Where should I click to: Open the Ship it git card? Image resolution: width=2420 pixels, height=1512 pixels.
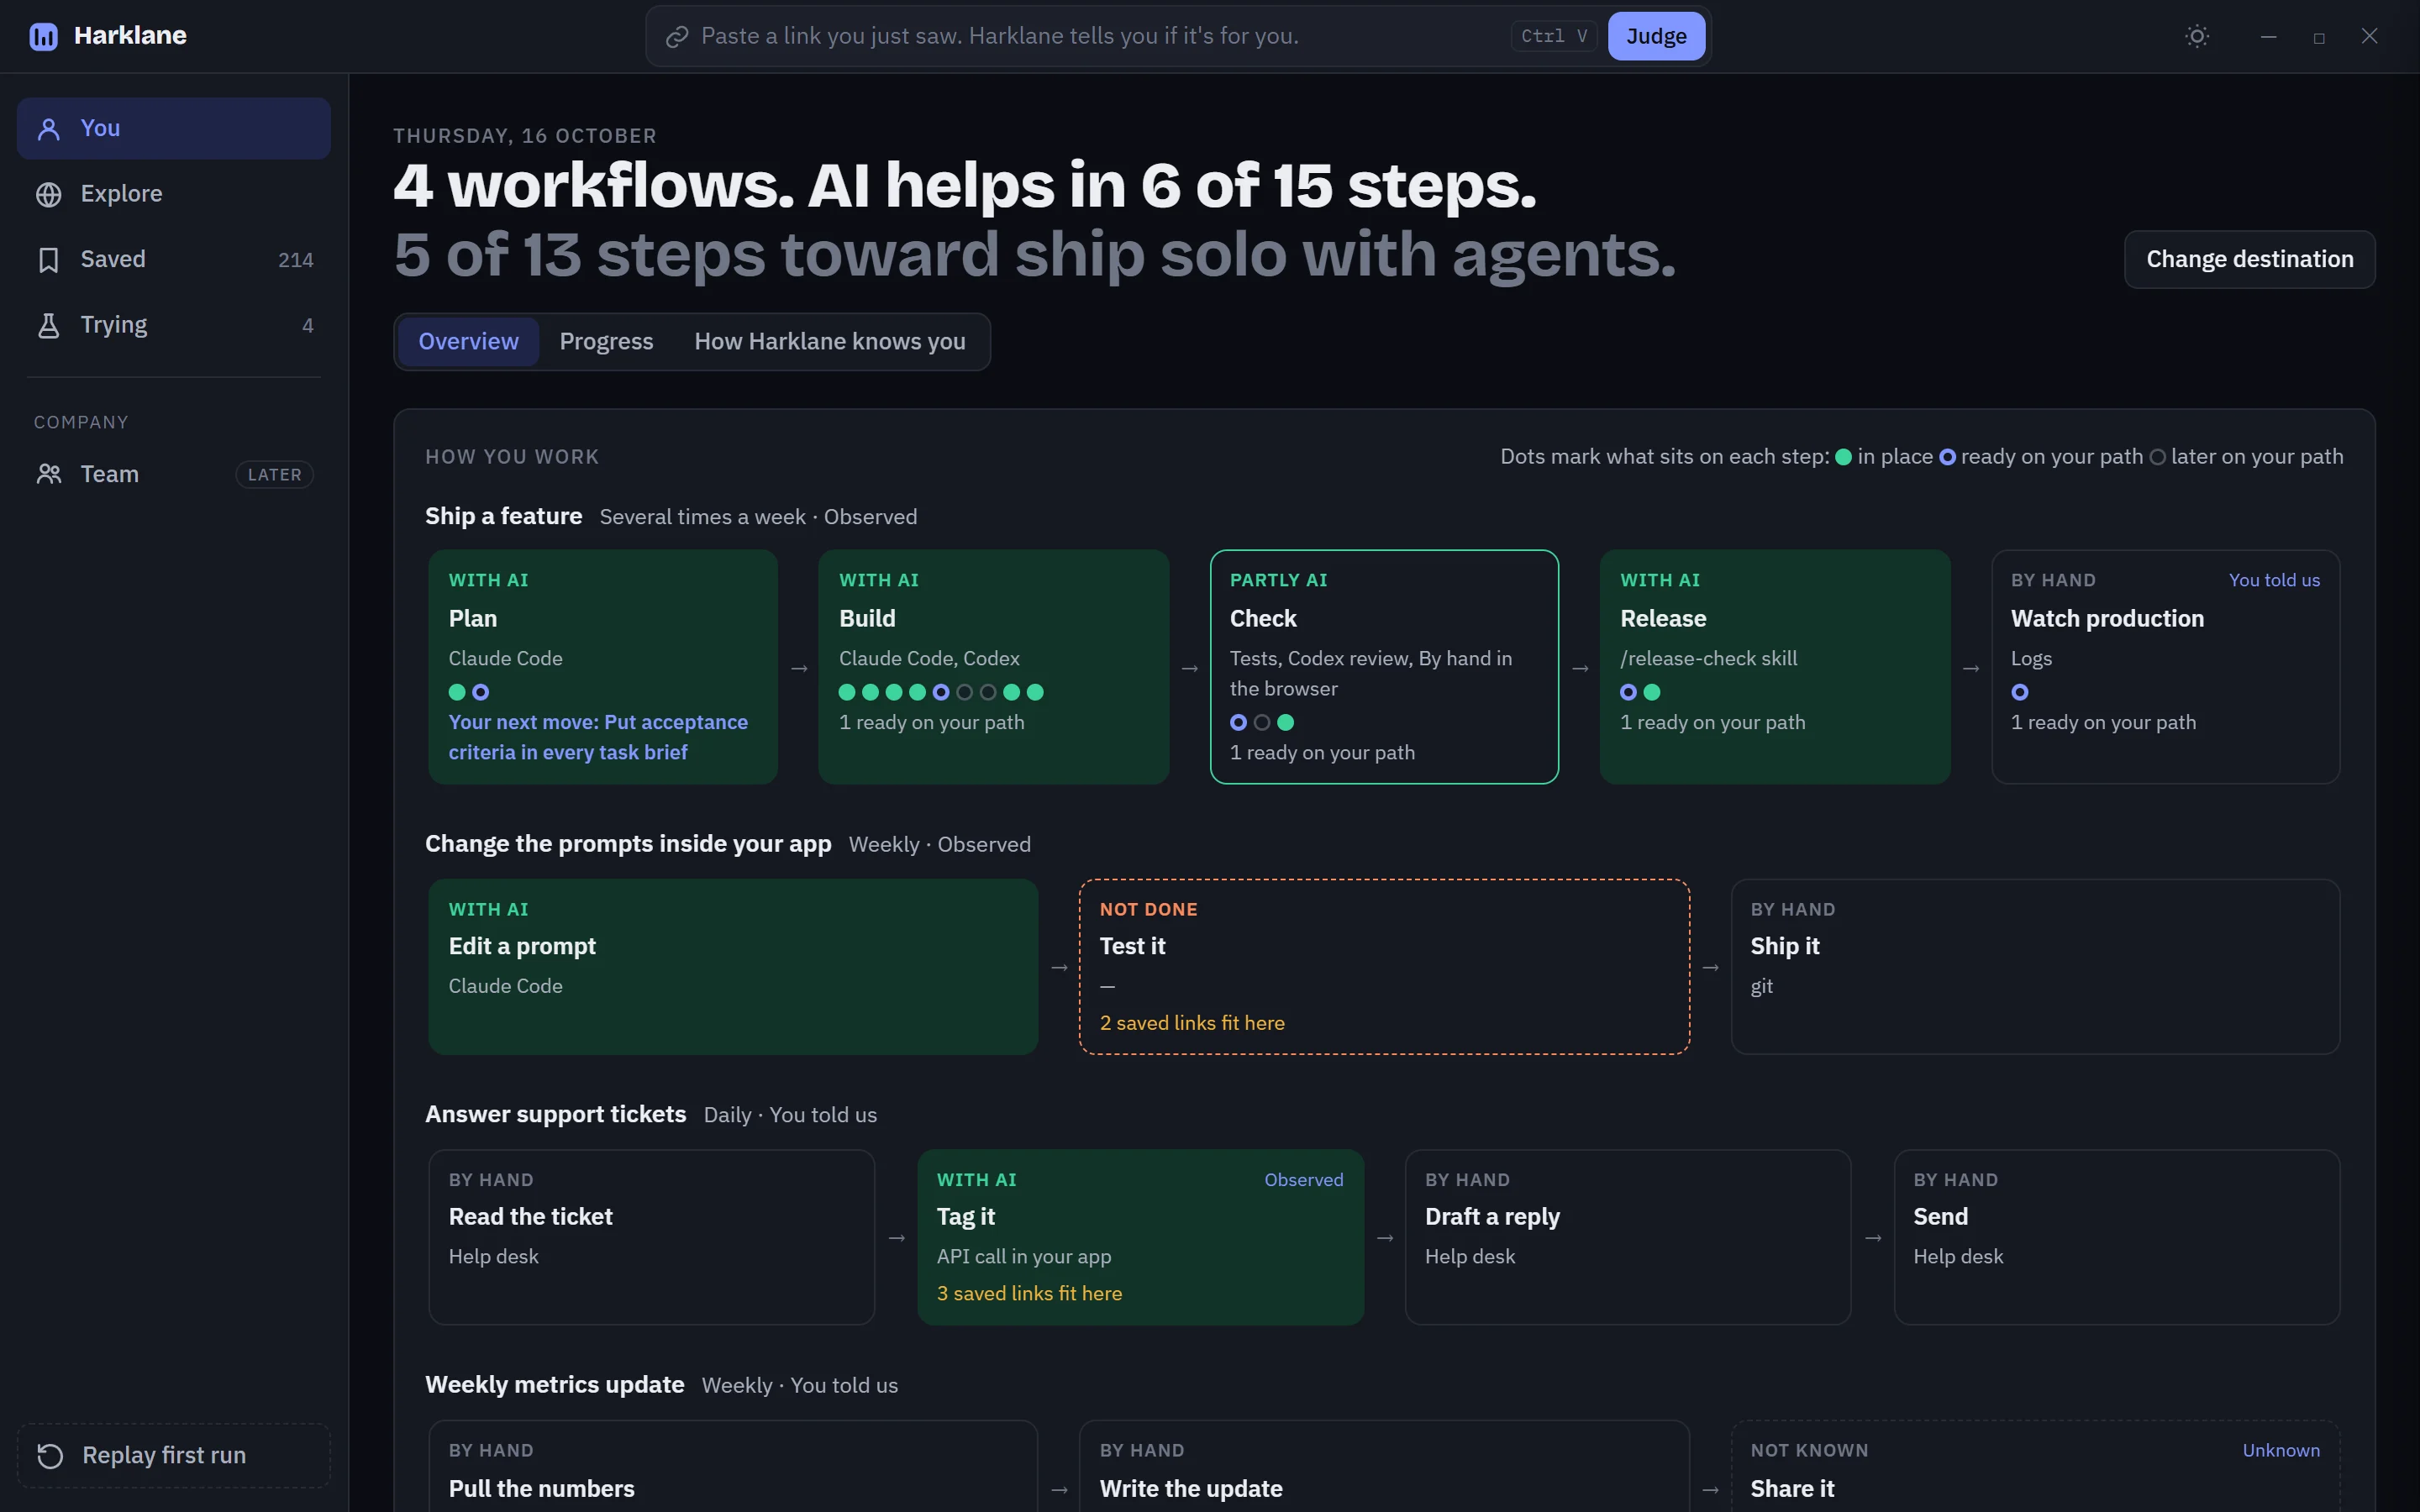point(2035,967)
